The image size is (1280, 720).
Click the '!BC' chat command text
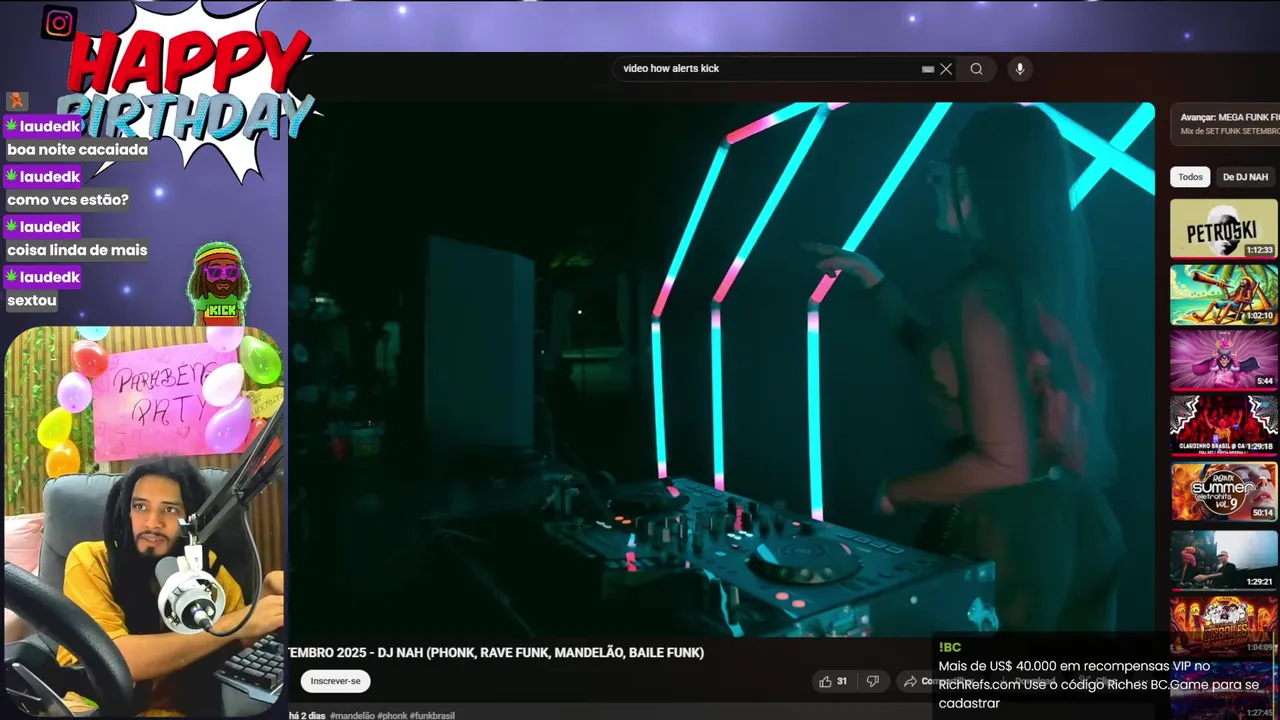[x=949, y=647]
